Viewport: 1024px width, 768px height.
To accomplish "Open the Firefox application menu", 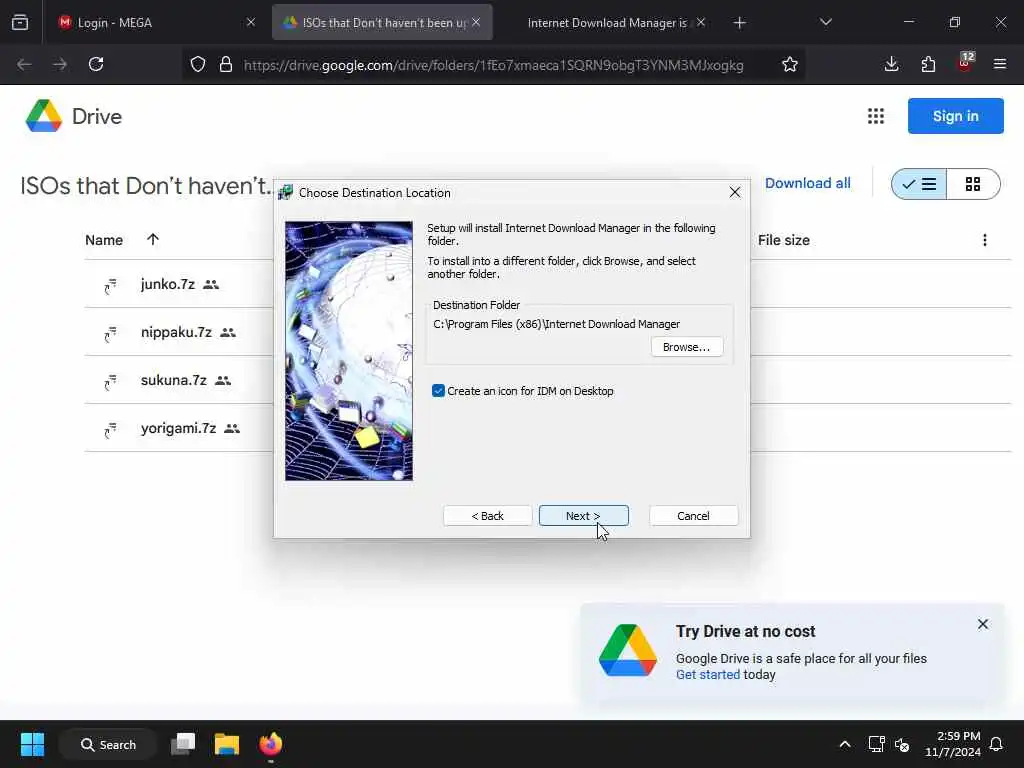I will [x=1000, y=64].
